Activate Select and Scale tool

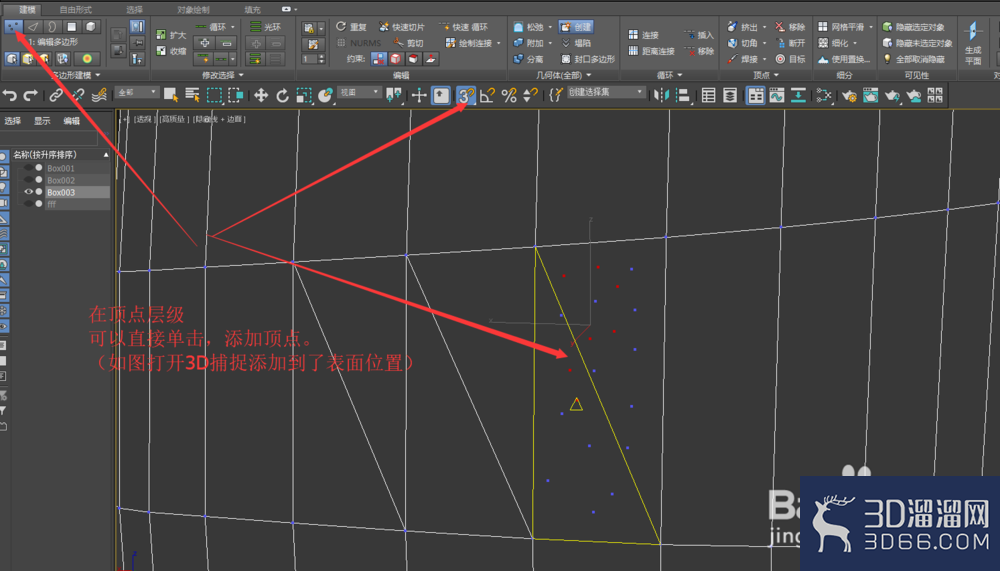click(304, 96)
